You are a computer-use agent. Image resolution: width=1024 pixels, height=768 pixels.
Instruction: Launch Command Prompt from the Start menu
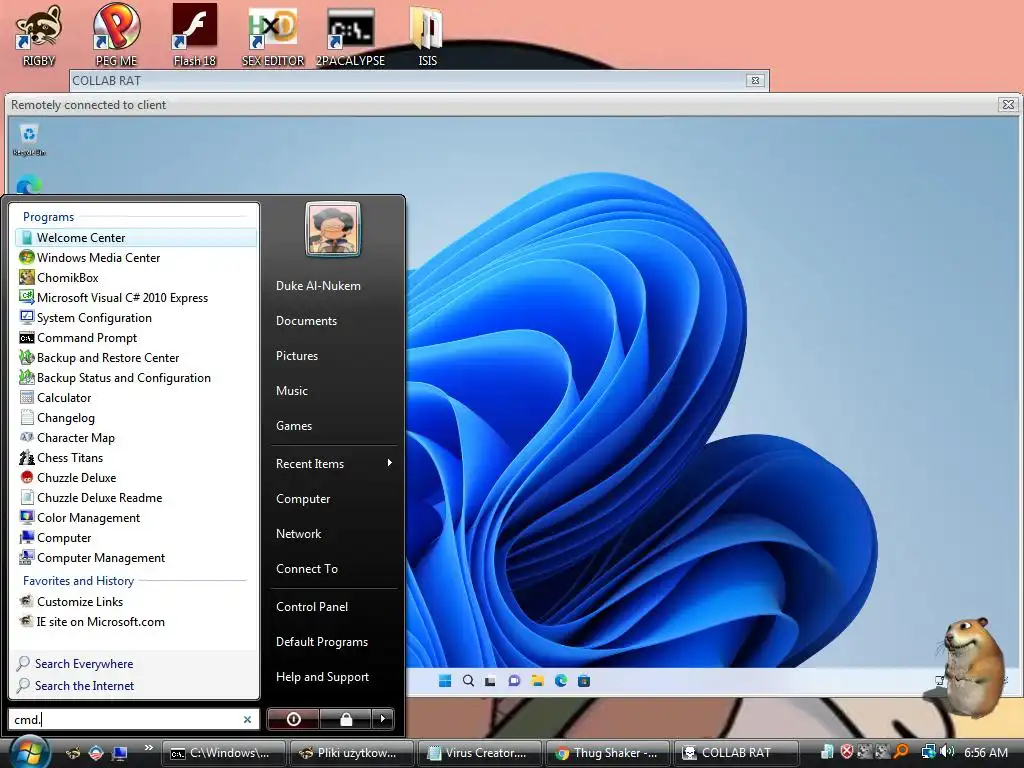tap(136, 338)
